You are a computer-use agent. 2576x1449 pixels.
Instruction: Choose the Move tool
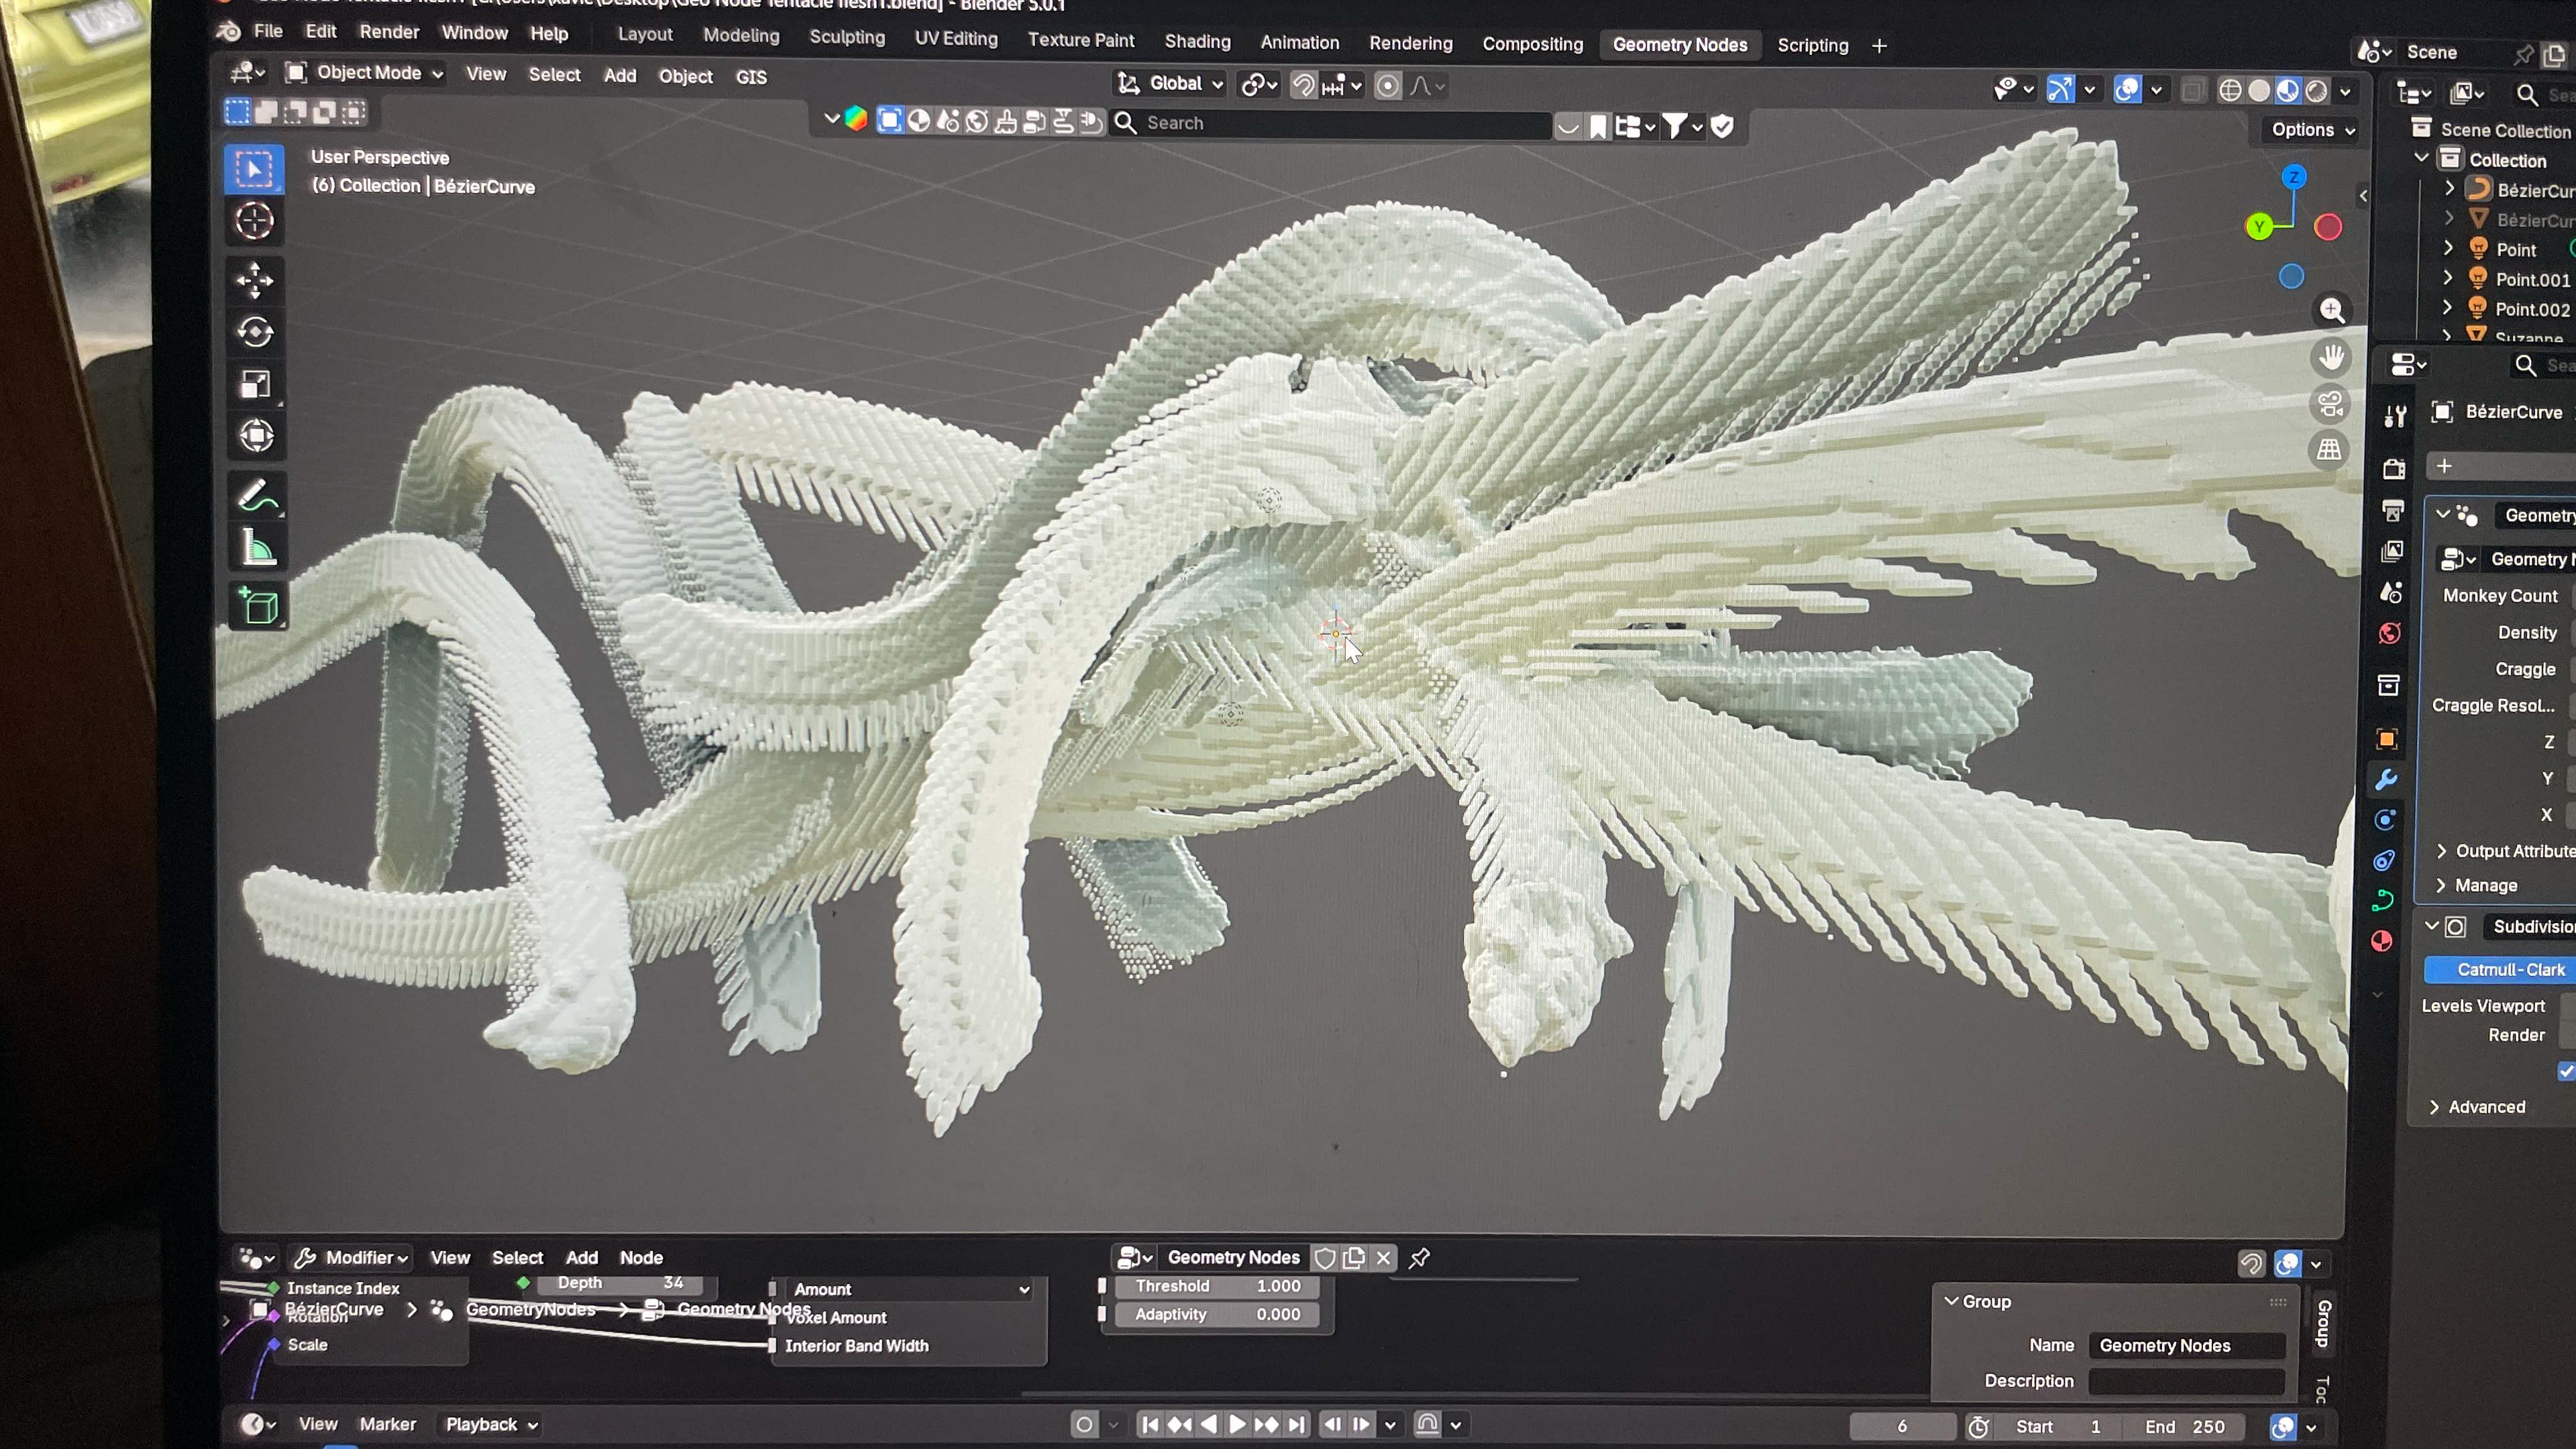(254, 281)
